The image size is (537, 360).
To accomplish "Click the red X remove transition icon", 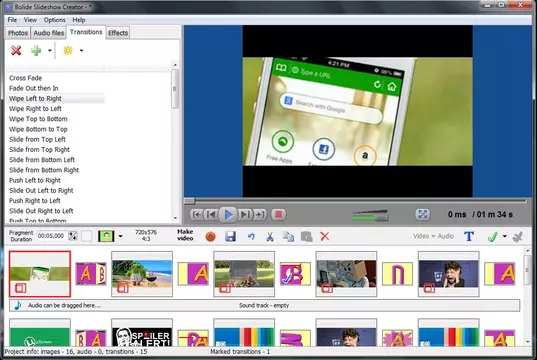I will point(16,50).
